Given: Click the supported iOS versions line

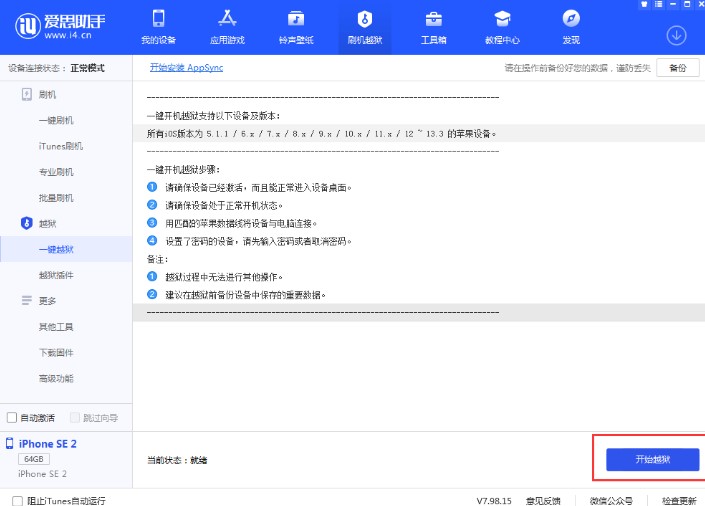Looking at the screenshot, I should tap(321, 134).
